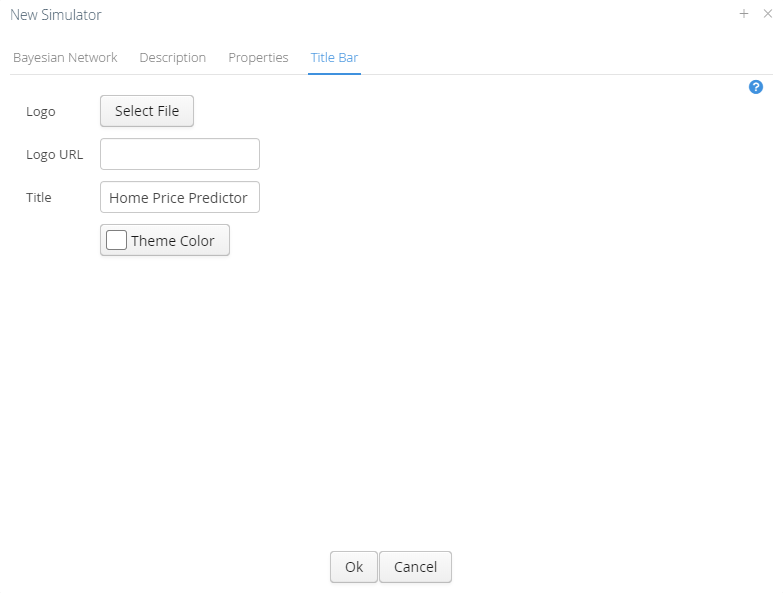The image size is (783, 593).
Task: Click Select File for the logo
Action: 147,111
